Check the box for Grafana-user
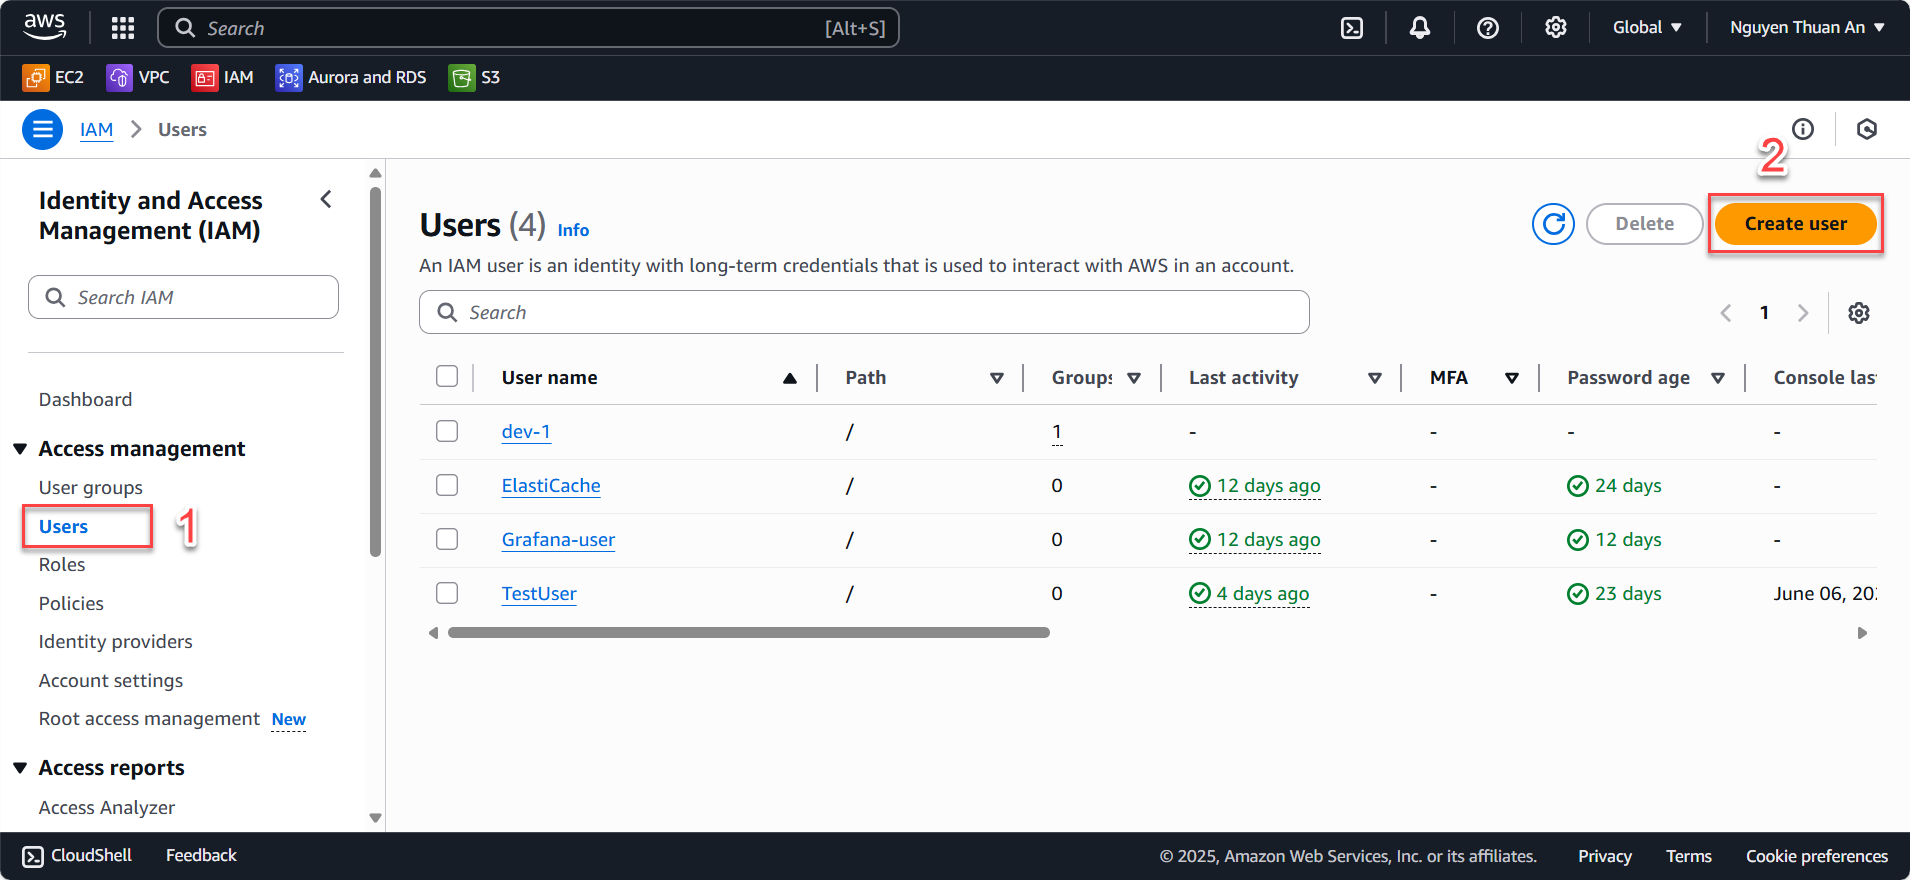The width and height of the screenshot is (1910, 880). pyautogui.click(x=447, y=539)
